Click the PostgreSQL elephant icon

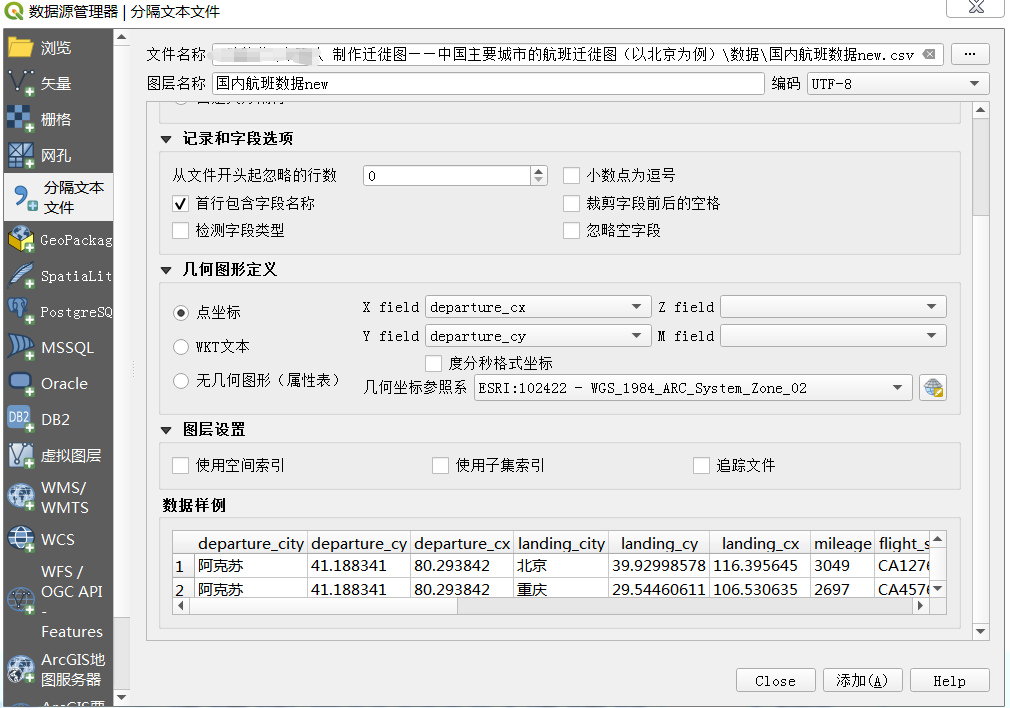[21, 312]
